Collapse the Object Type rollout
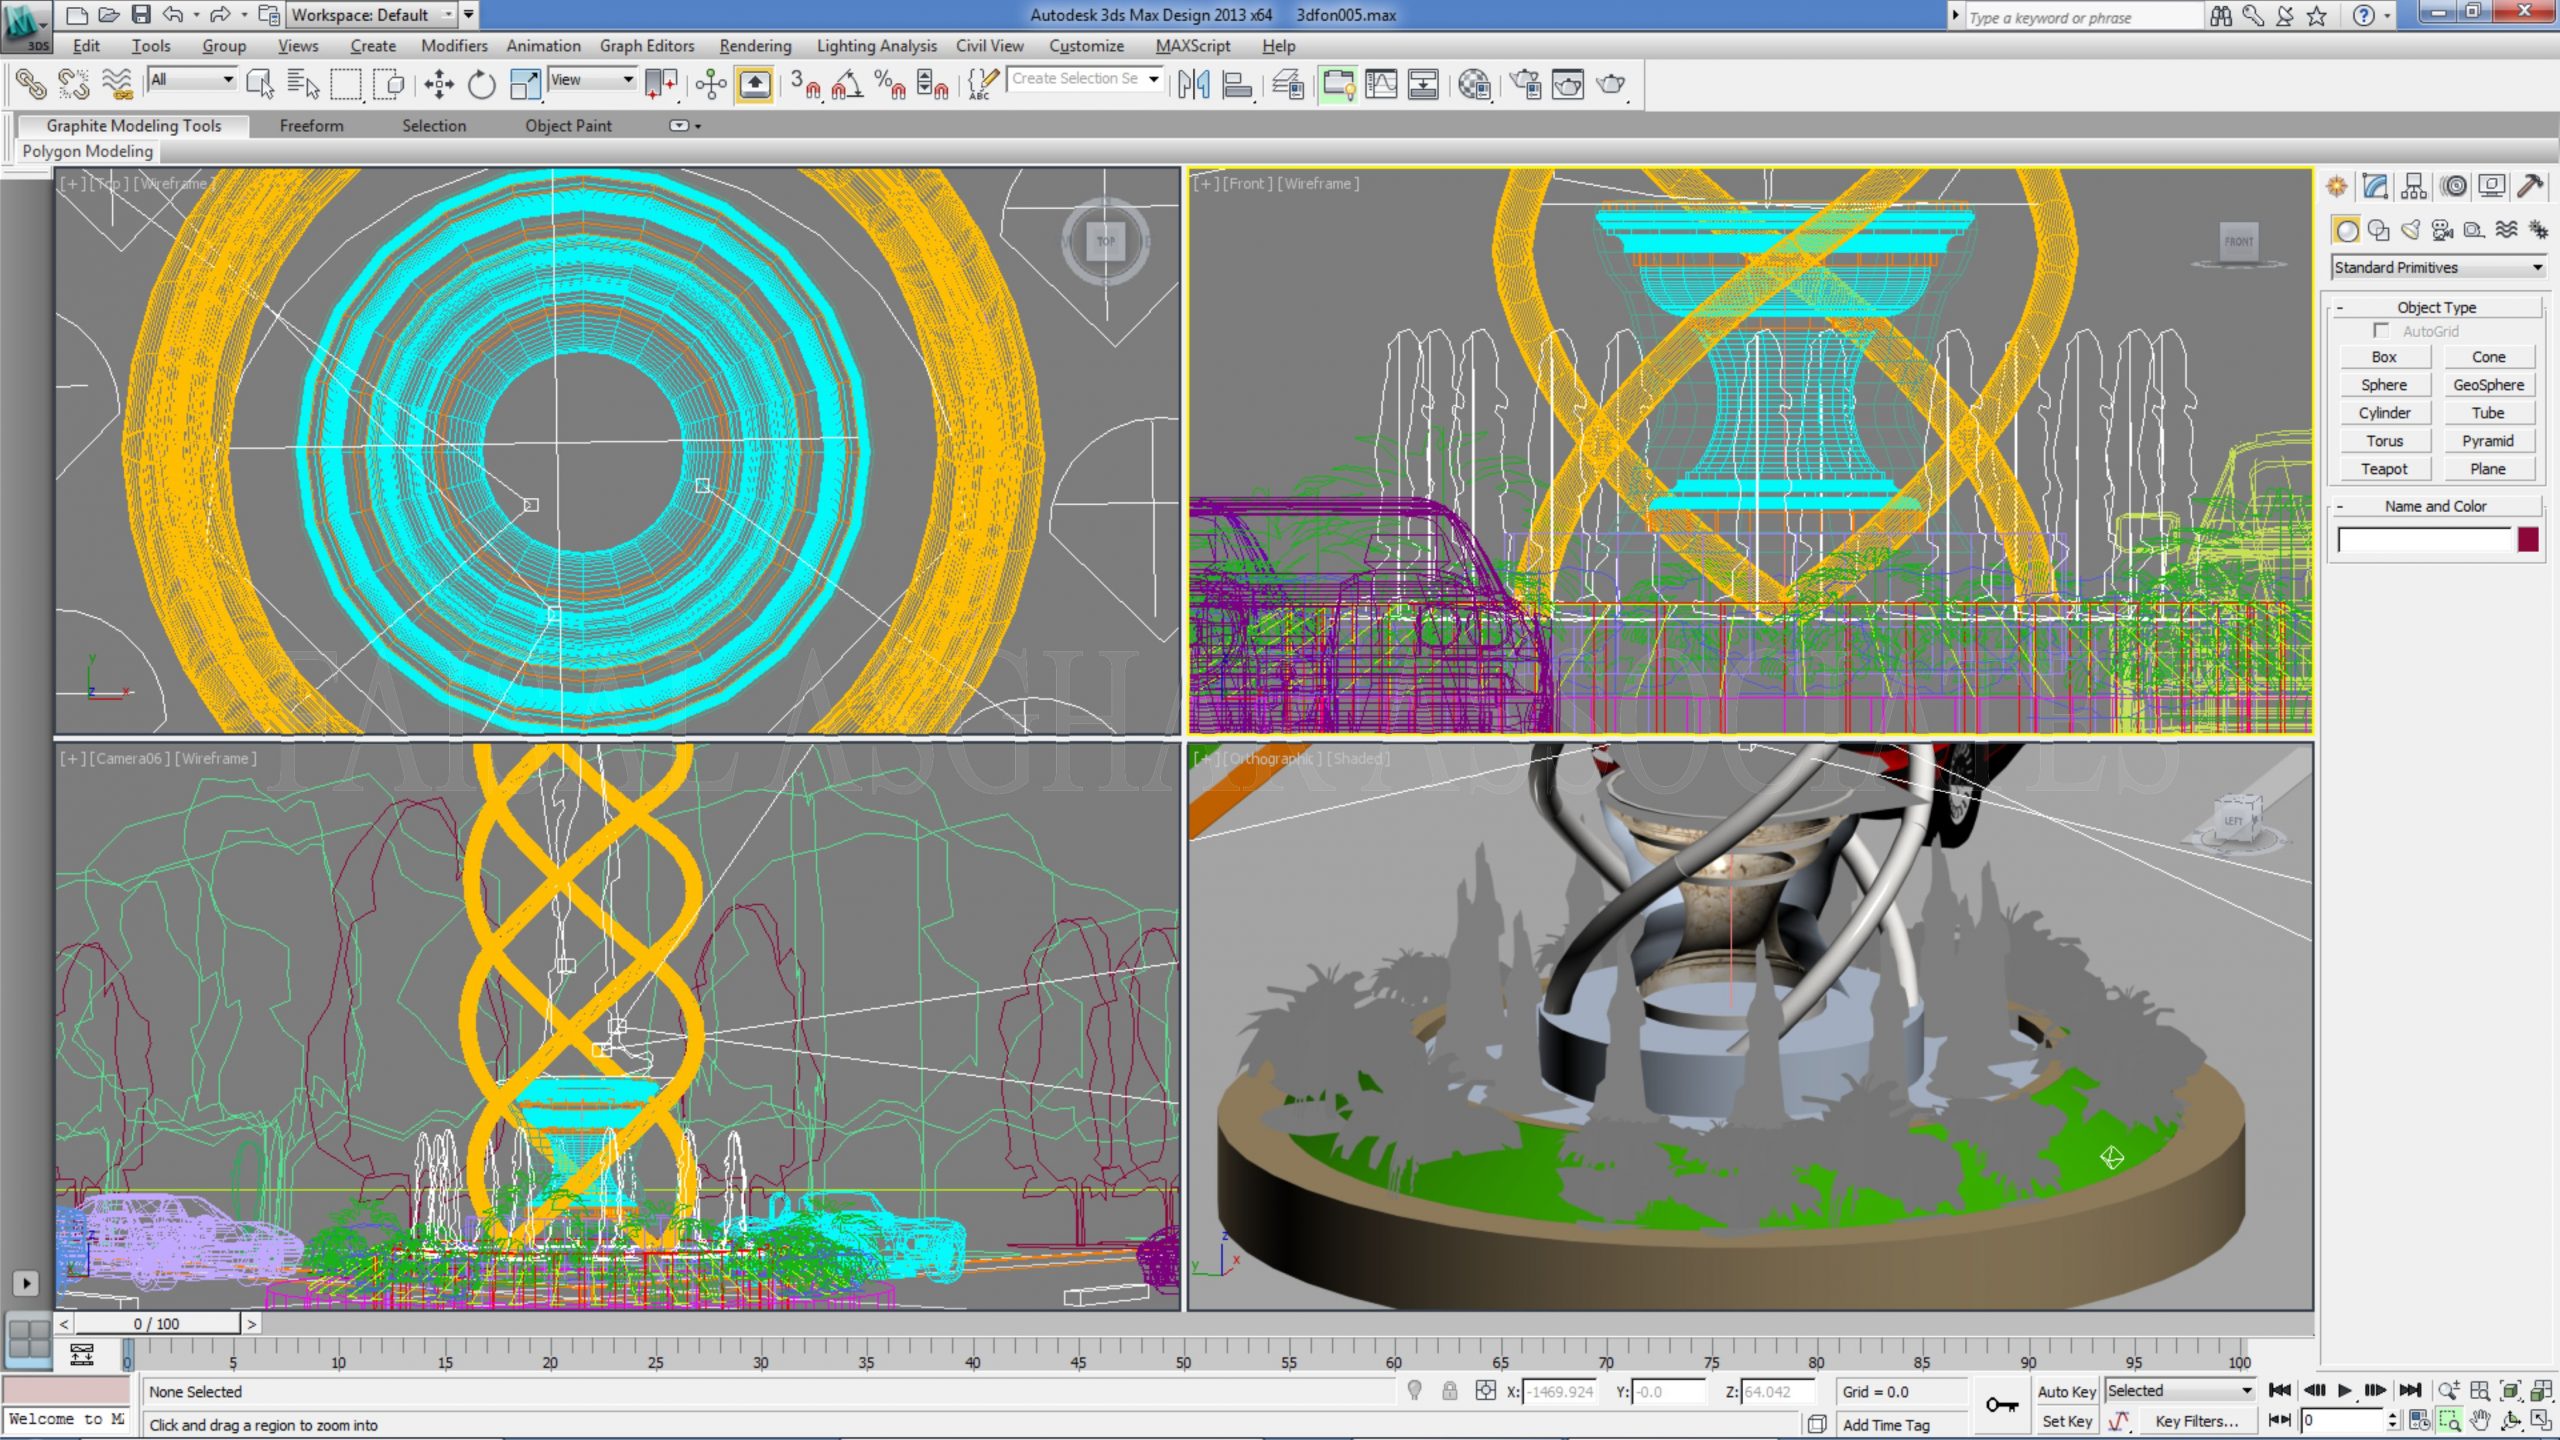The image size is (2560, 1440). click(2436, 307)
